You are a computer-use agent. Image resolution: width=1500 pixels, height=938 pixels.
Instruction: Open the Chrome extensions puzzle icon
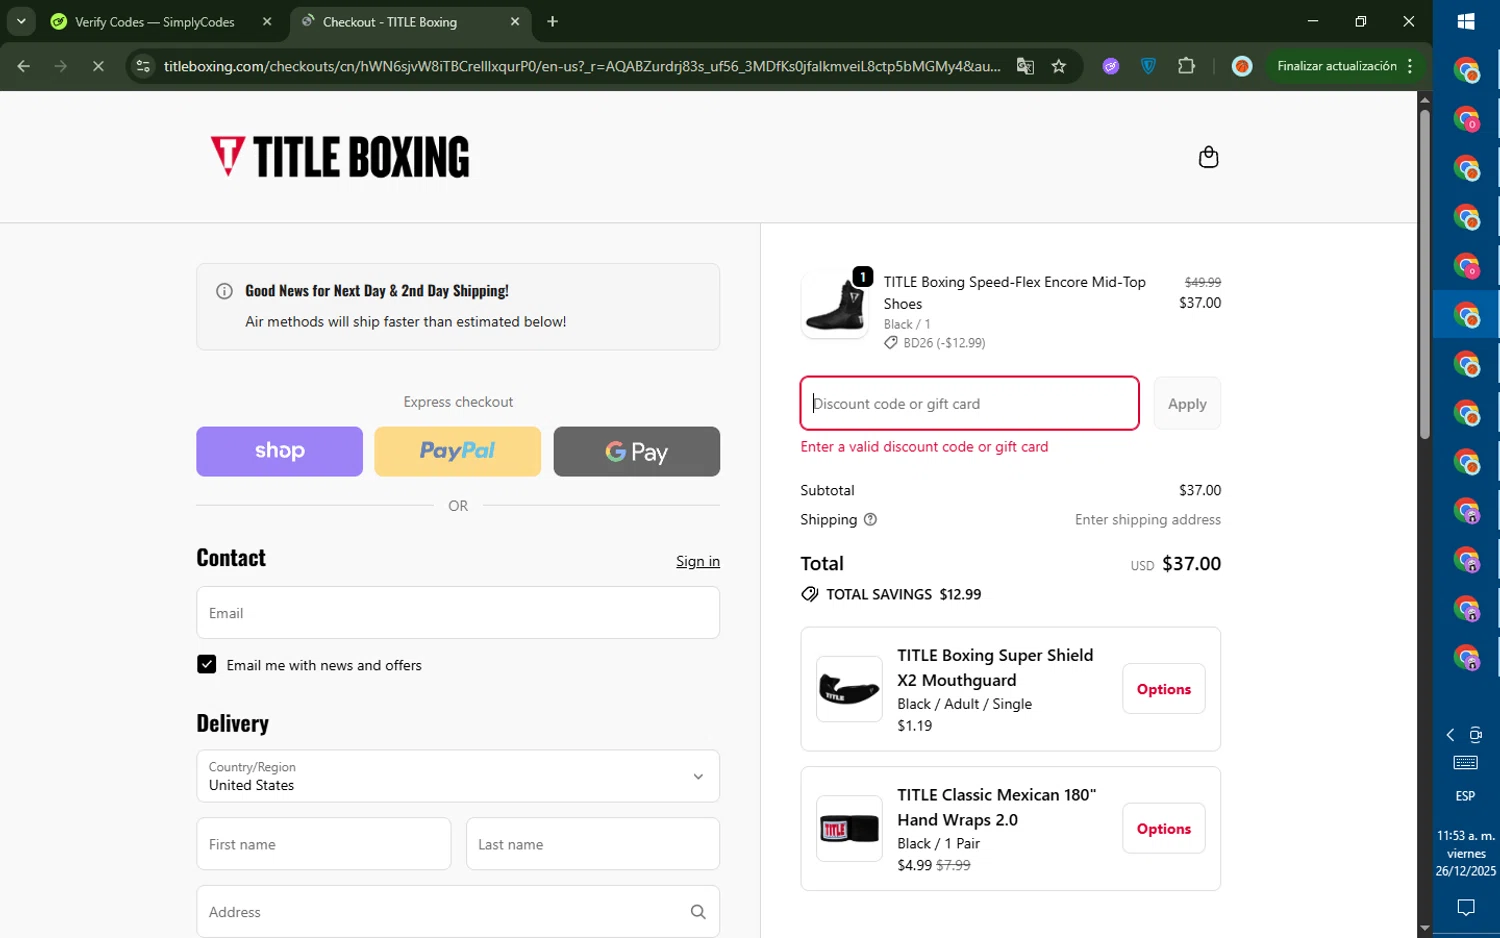(1186, 66)
